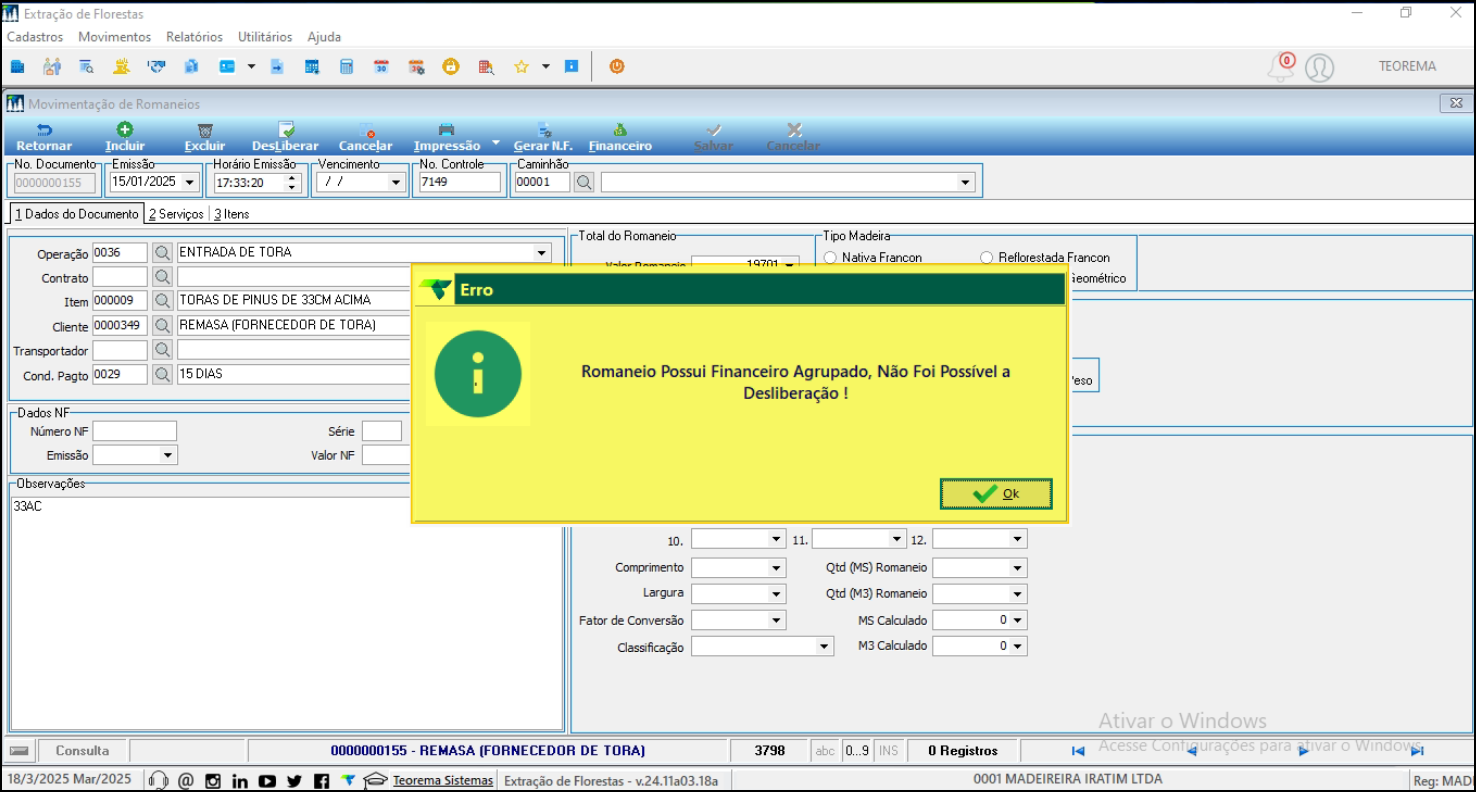
Task: Select the Nativa Francon radio button
Action: pos(830,257)
